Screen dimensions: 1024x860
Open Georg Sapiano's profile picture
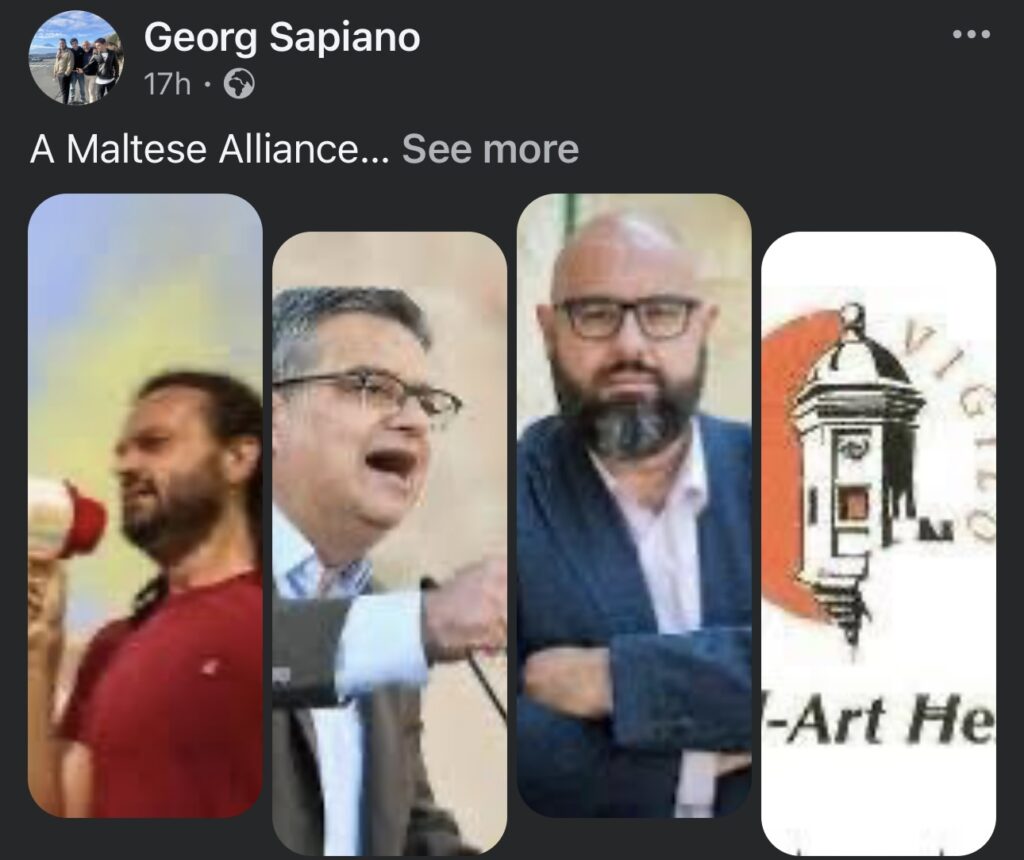point(76,57)
